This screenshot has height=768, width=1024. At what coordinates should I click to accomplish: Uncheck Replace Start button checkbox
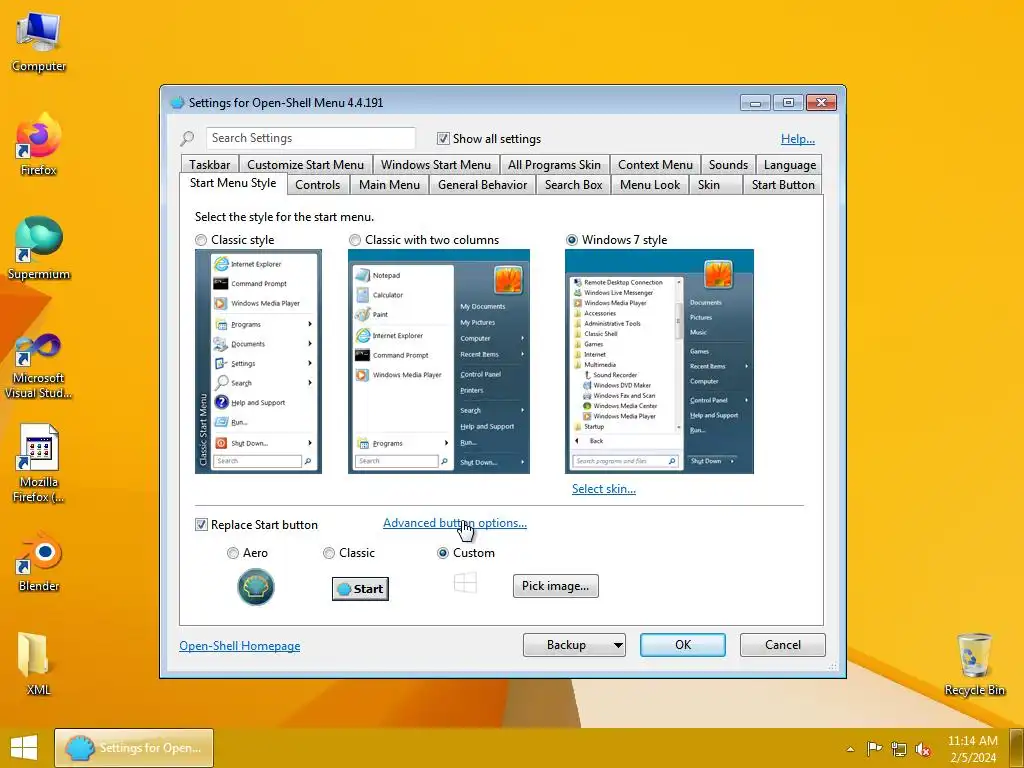point(201,524)
